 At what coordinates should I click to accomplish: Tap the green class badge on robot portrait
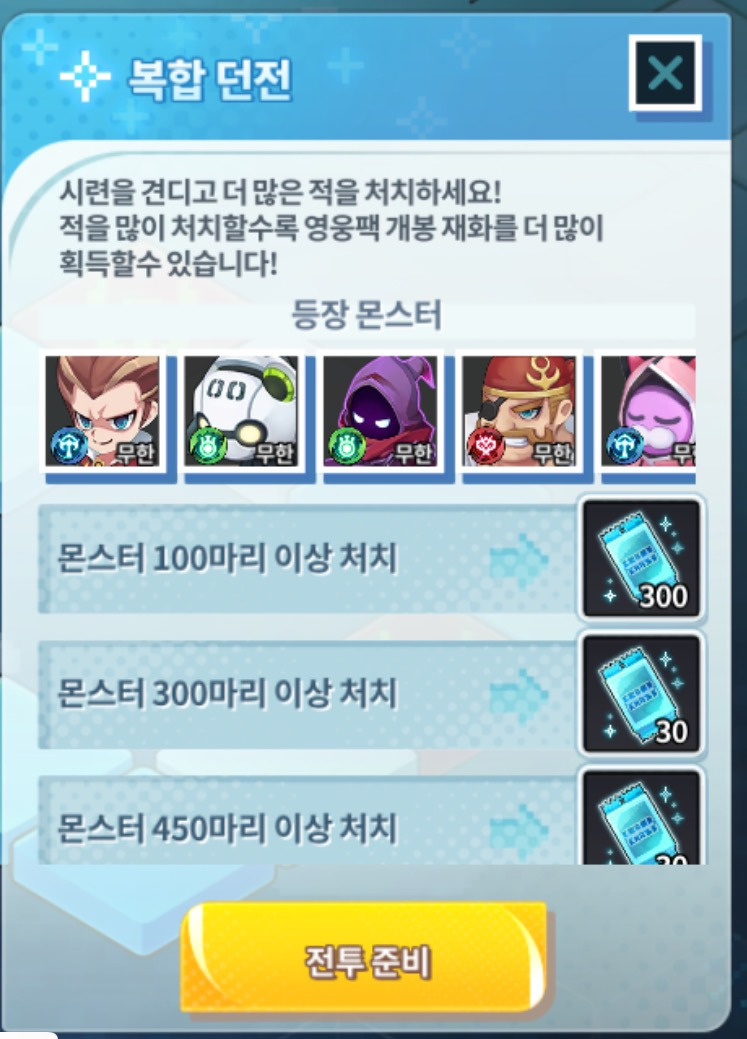point(207,445)
